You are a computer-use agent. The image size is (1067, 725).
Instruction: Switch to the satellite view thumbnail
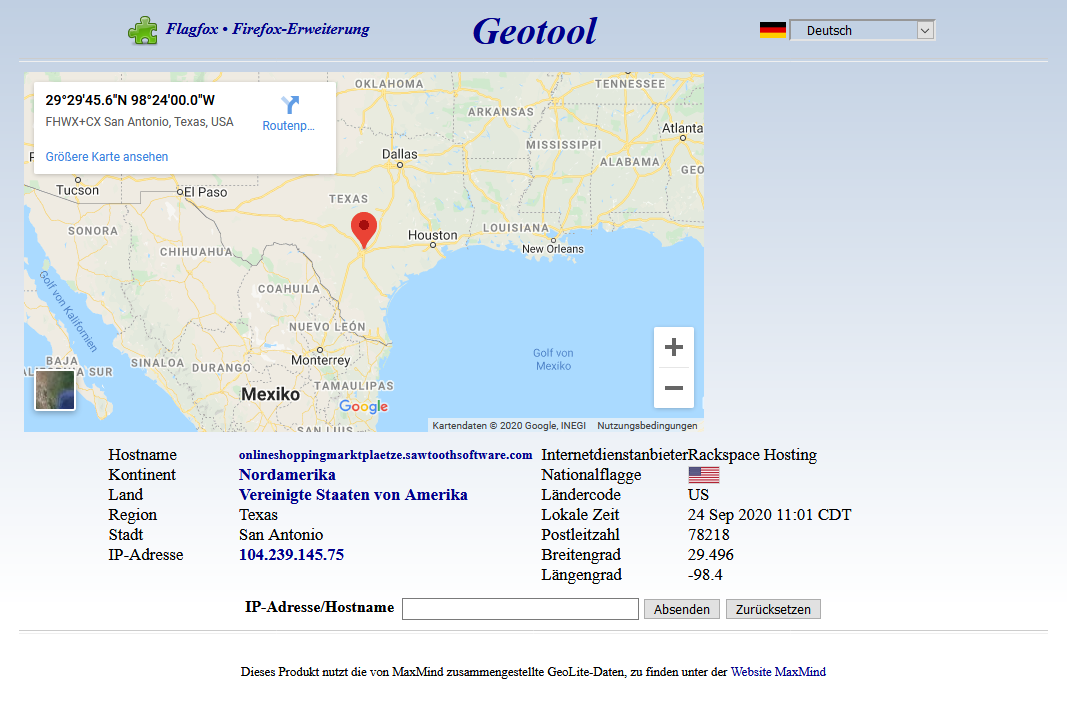point(55,390)
